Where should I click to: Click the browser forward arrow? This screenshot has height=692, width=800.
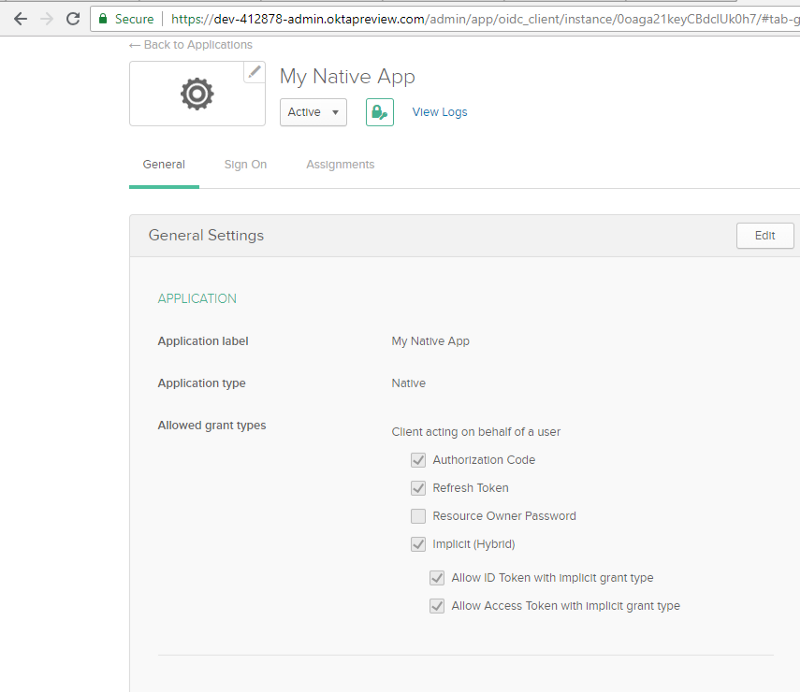click(x=47, y=19)
